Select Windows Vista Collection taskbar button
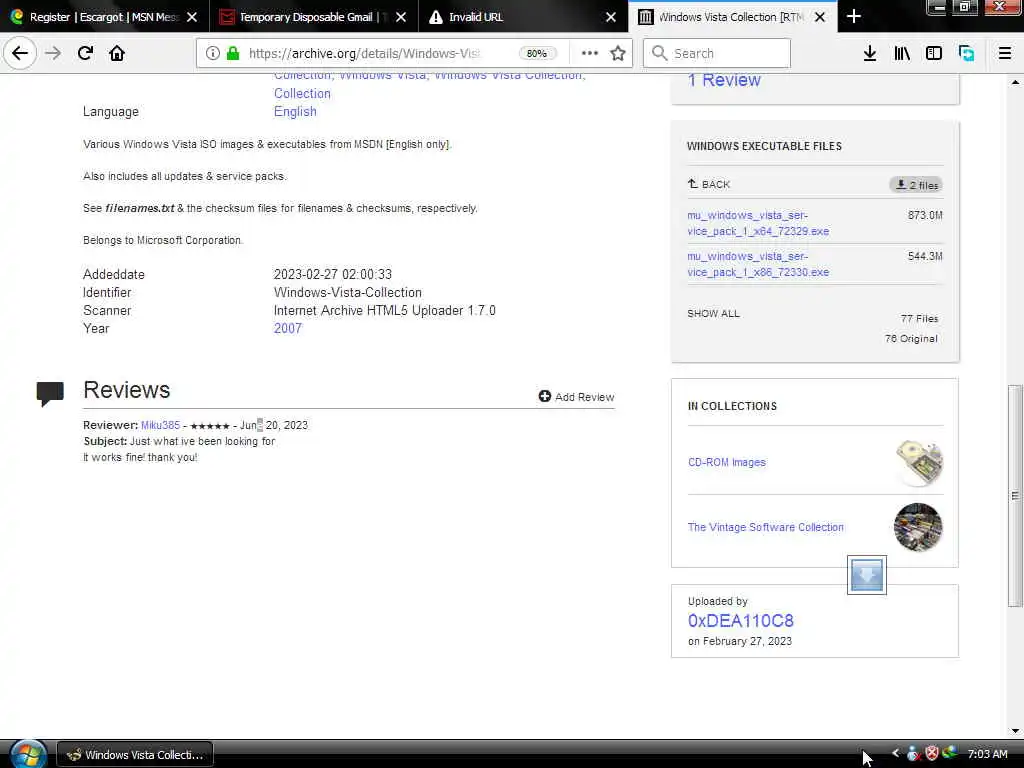This screenshot has height=768, width=1024. [x=135, y=755]
